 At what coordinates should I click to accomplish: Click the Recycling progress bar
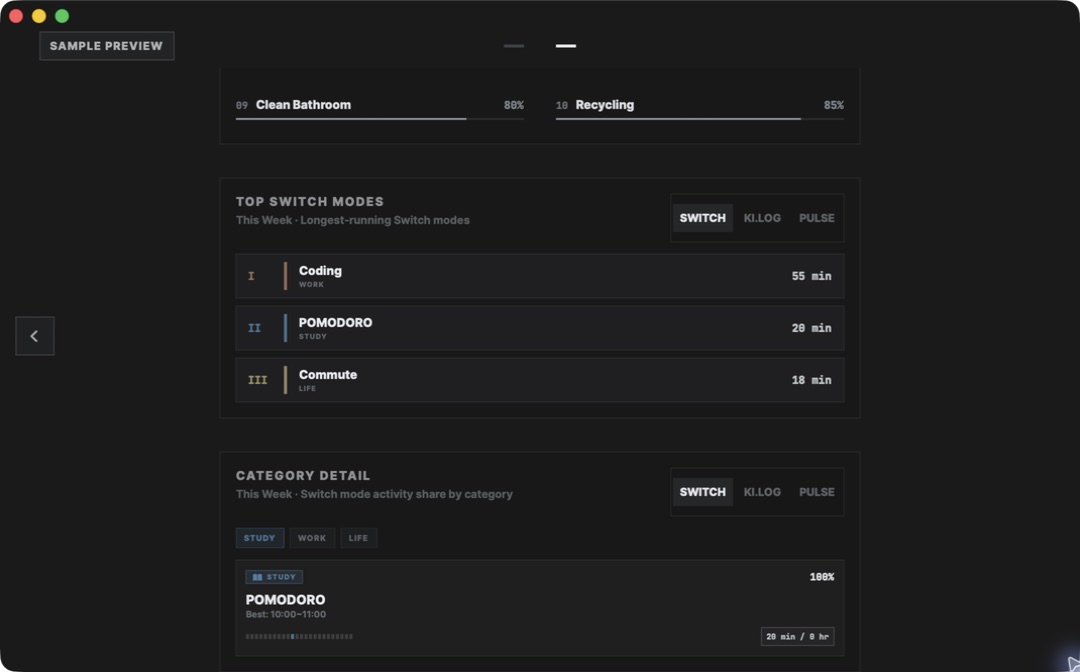pos(700,119)
